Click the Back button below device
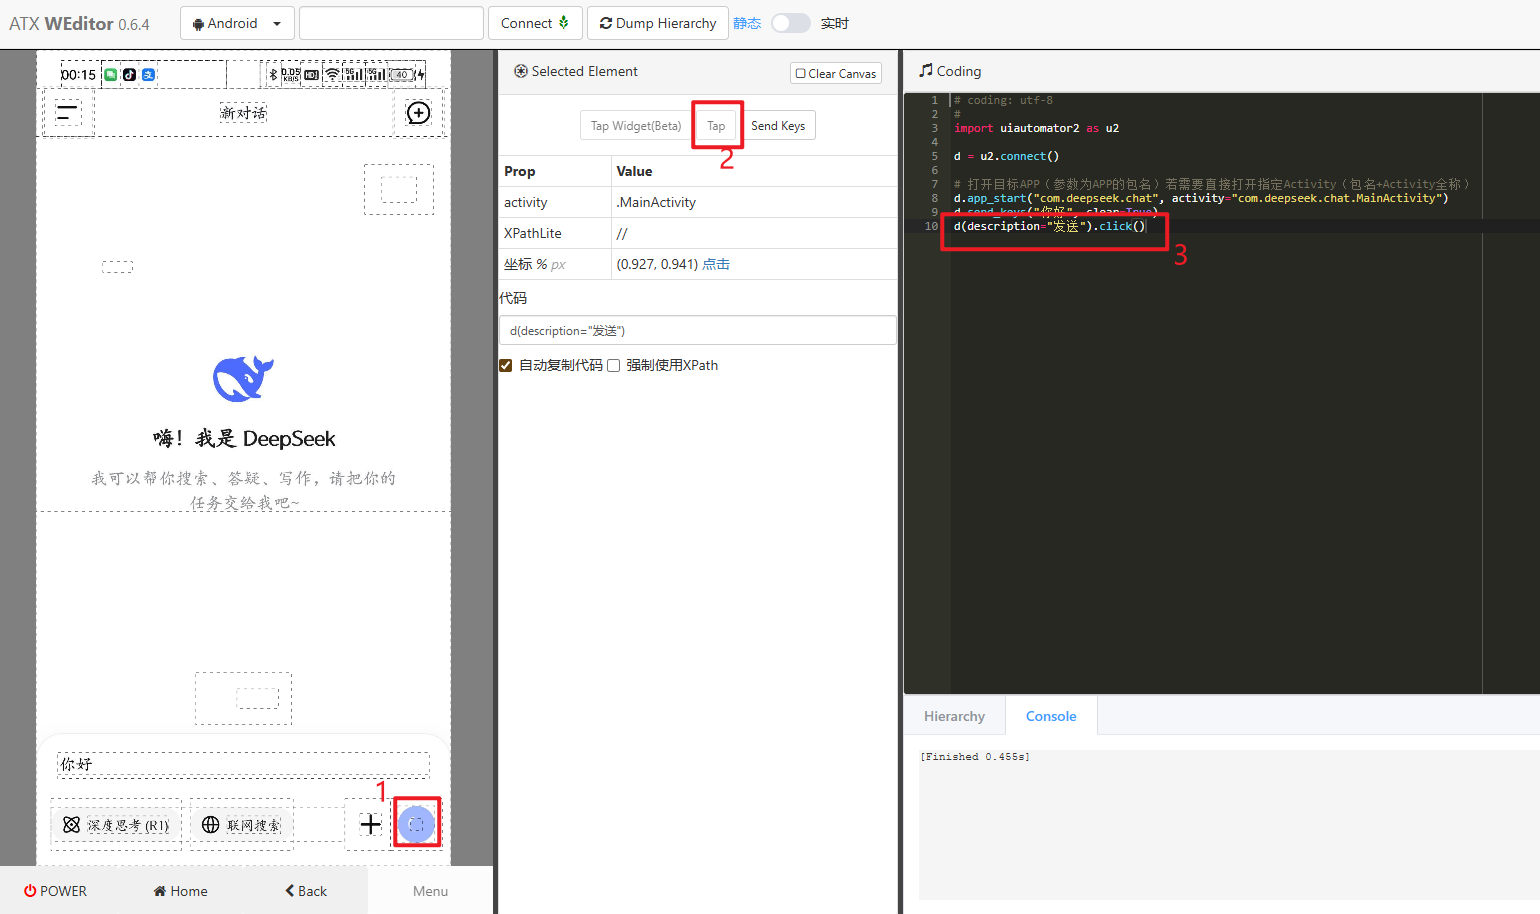Viewport: 1540px width, 914px height. click(306, 891)
